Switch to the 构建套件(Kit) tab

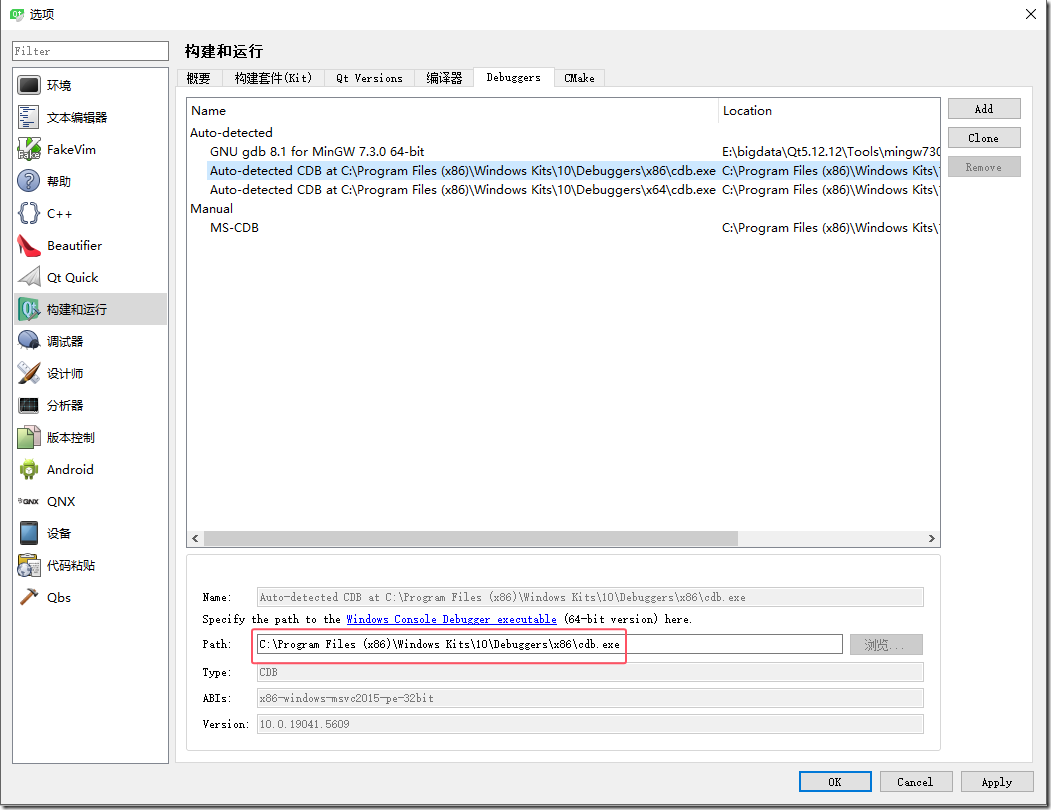coord(273,78)
